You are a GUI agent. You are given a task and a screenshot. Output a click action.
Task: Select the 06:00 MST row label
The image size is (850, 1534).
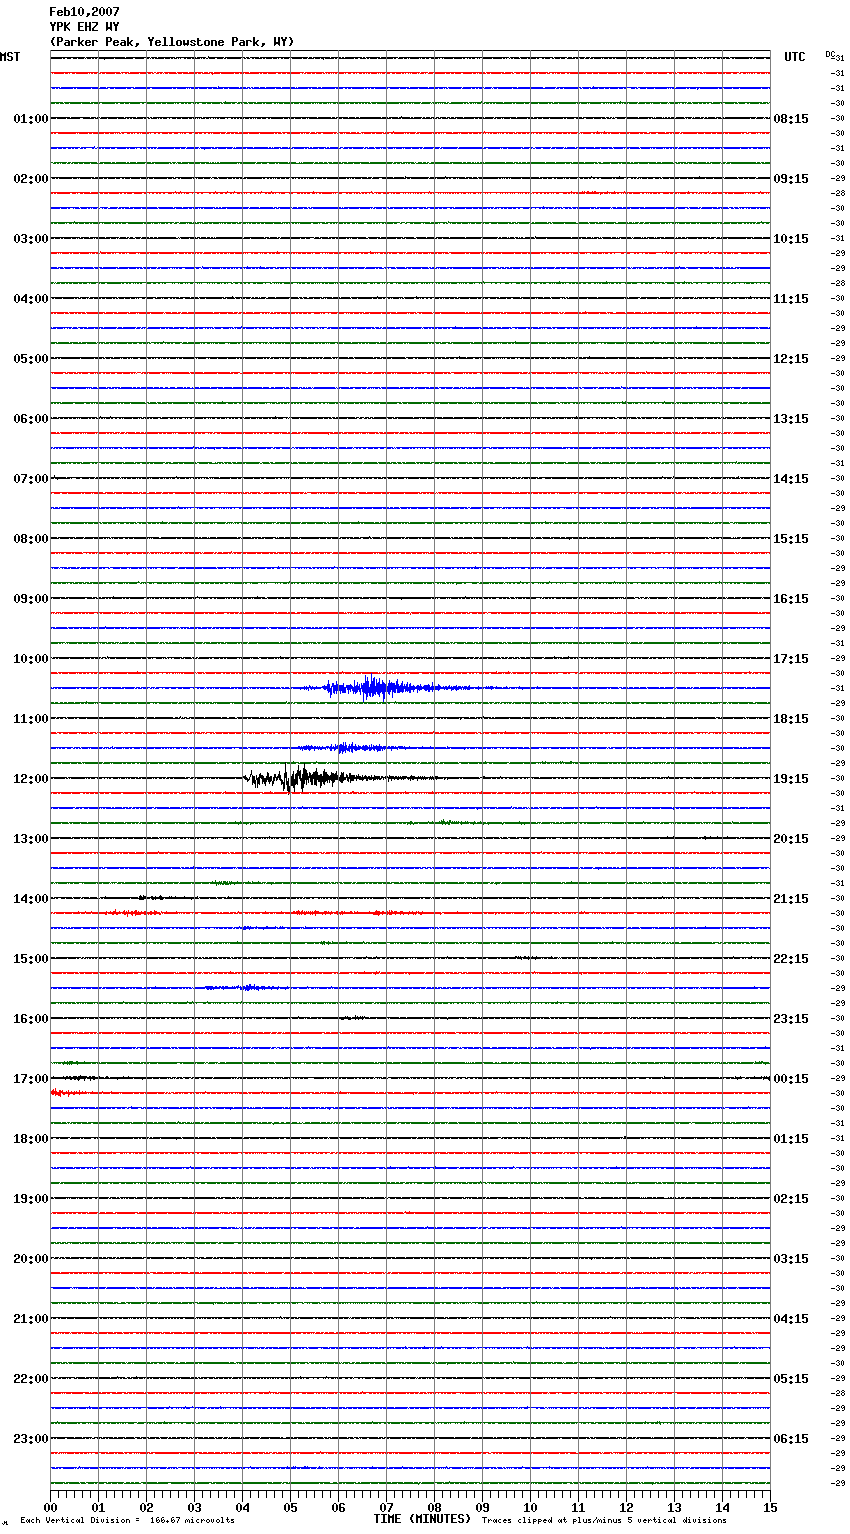pos(30,419)
